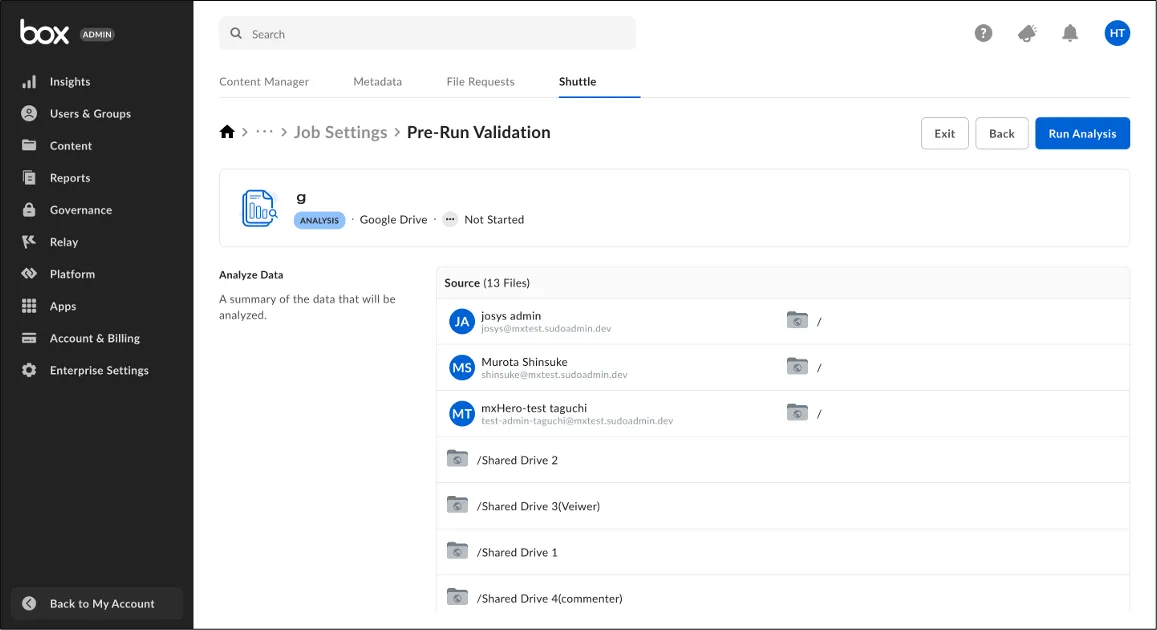This screenshot has height=630, width=1157.
Task: Go to Job Settings breadcrumb link
Action: coord(340,132)
